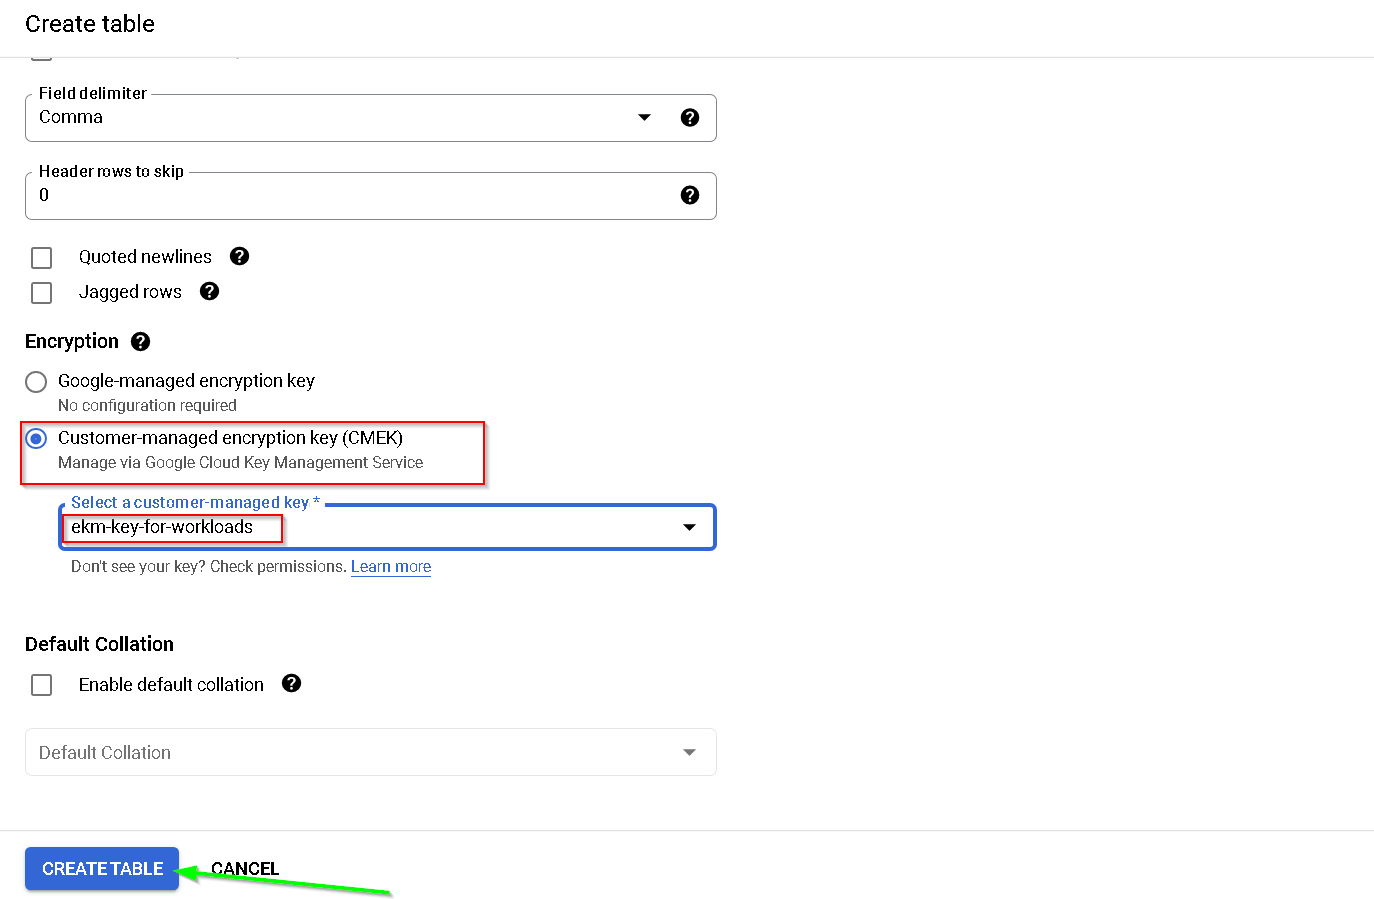Click the CREATE TABLE button
1374x899 pixels.
[102, 869]
